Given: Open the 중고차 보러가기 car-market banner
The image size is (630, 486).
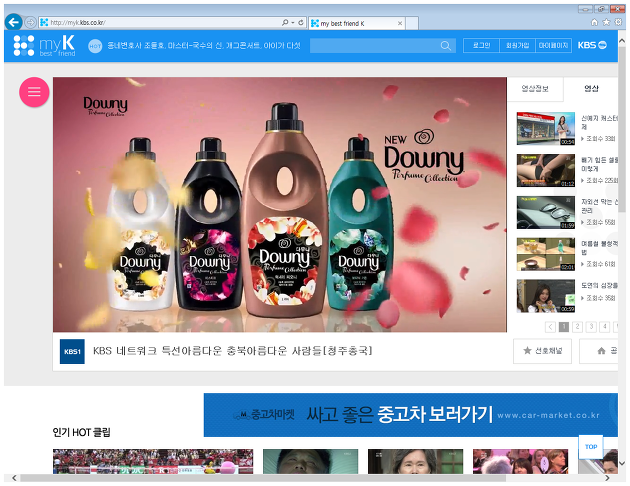Looking at the screenshot, I should pyautogui.click(x=411, y=415).
